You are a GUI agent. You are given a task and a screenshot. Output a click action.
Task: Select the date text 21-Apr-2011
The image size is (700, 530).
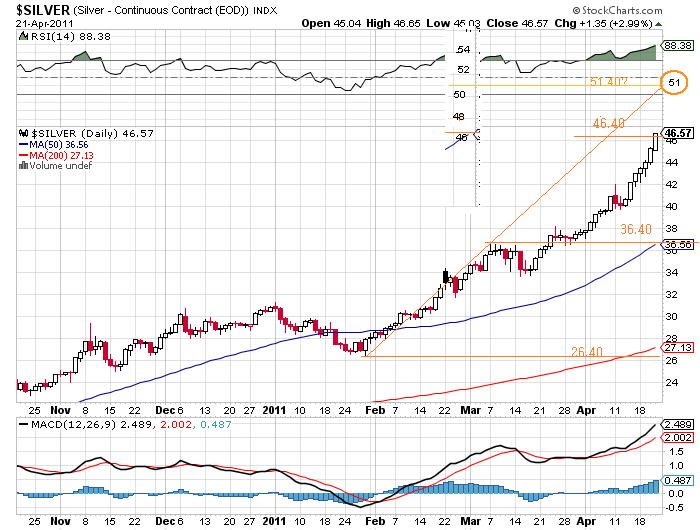(x=45, y=24)
